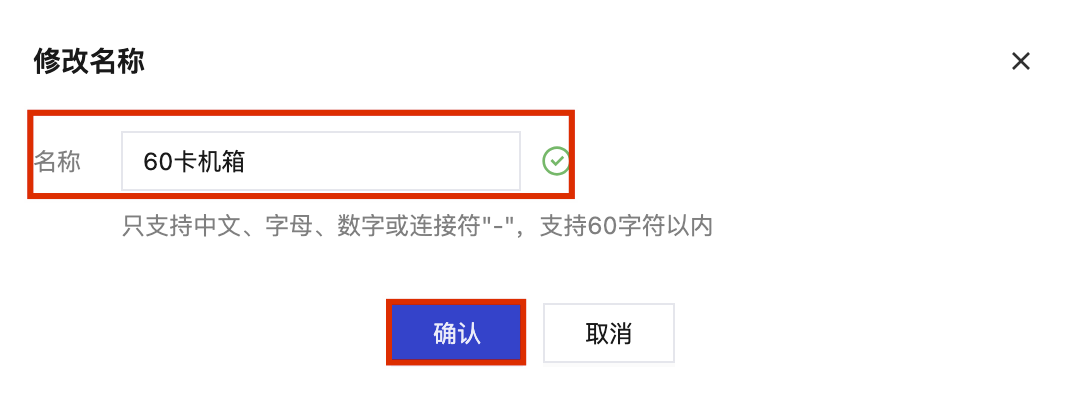This screenshot has height=403, width=1065.
Task: Dismiss the dialog via the top-right cross icon
Action: pyautogui.click(x=1021, y=62)
